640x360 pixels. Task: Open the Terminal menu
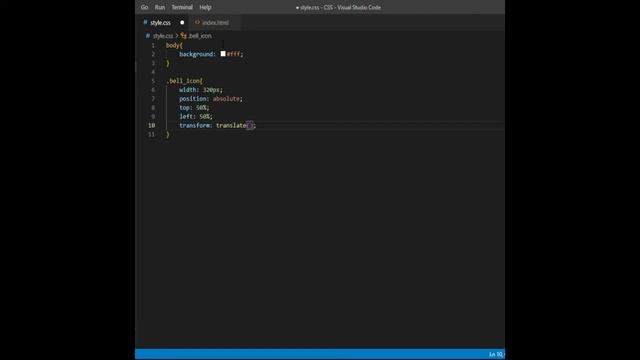pos(182,7)
